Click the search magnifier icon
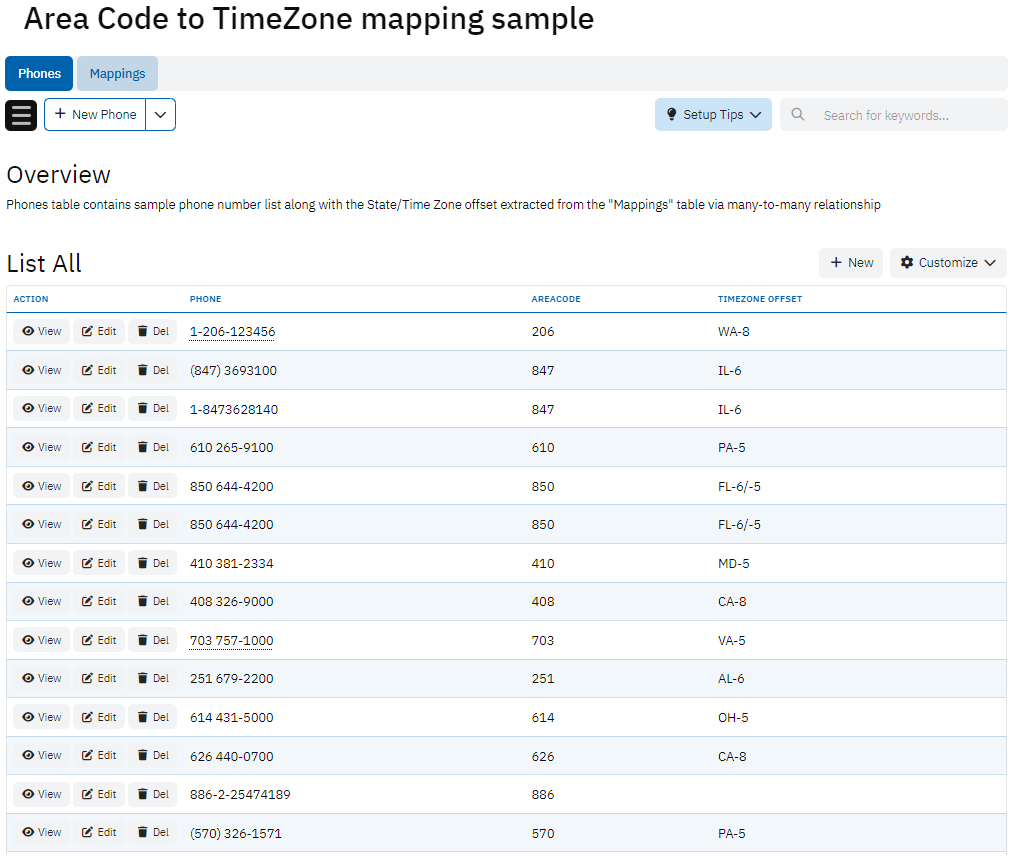This screenshot has width=1010, height=856. pos(798,115)
